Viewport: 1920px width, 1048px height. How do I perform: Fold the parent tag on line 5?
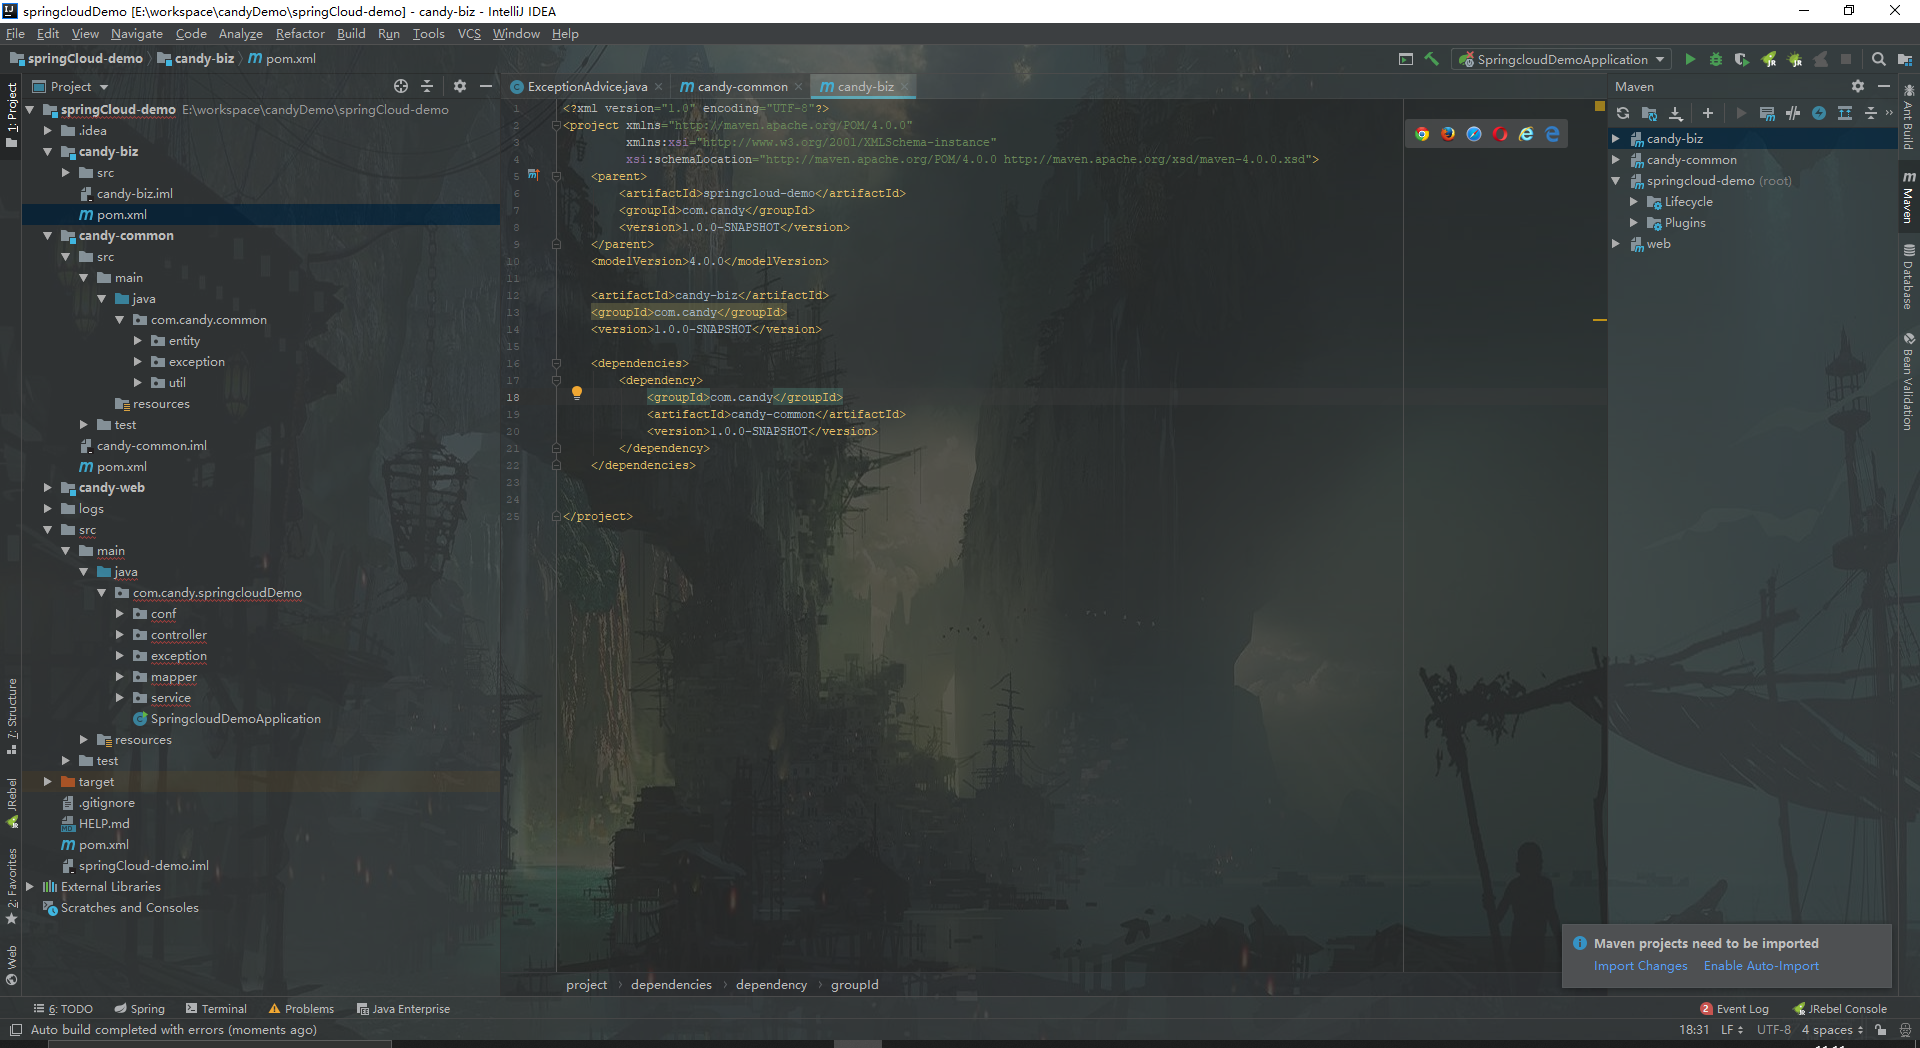556,176
